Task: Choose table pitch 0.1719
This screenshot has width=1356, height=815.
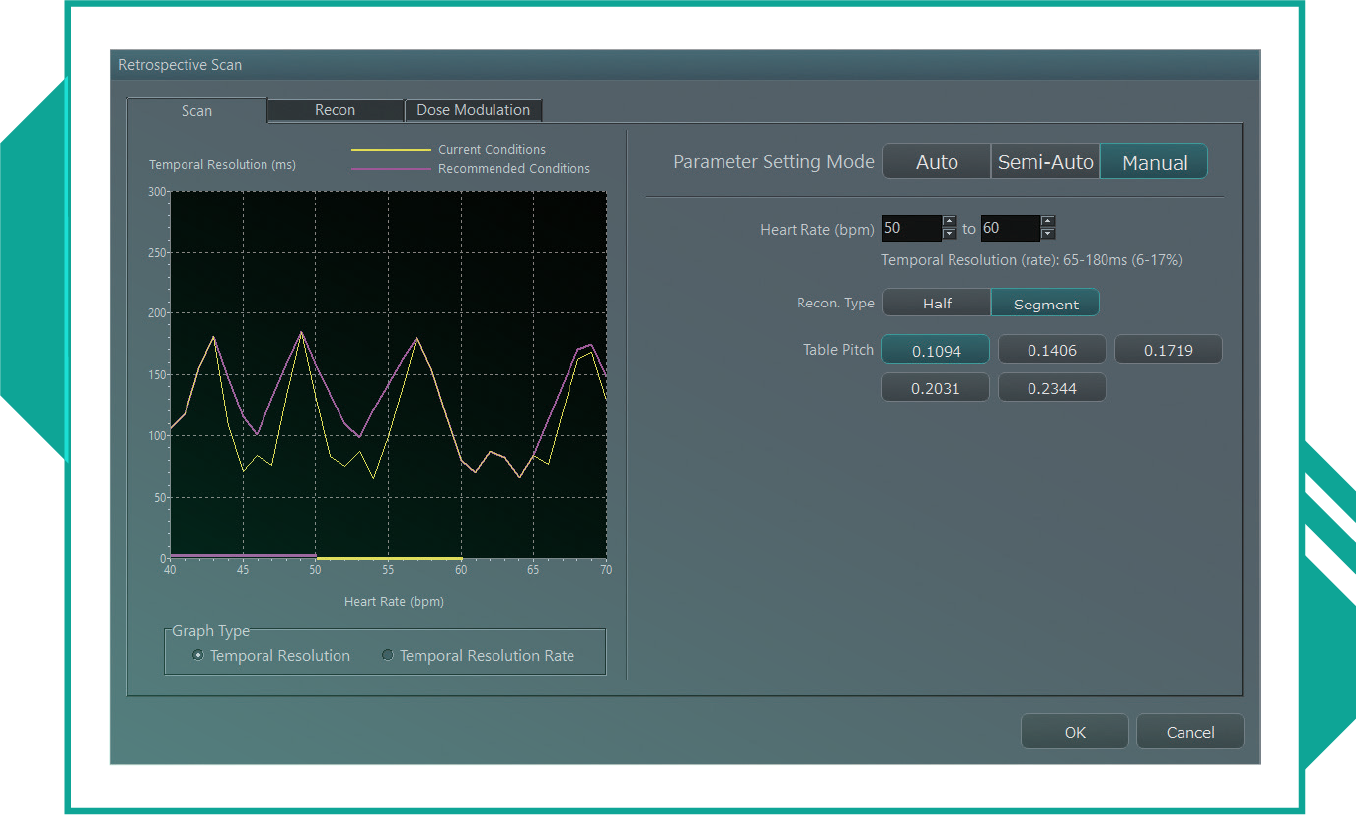Action: 1168,351
